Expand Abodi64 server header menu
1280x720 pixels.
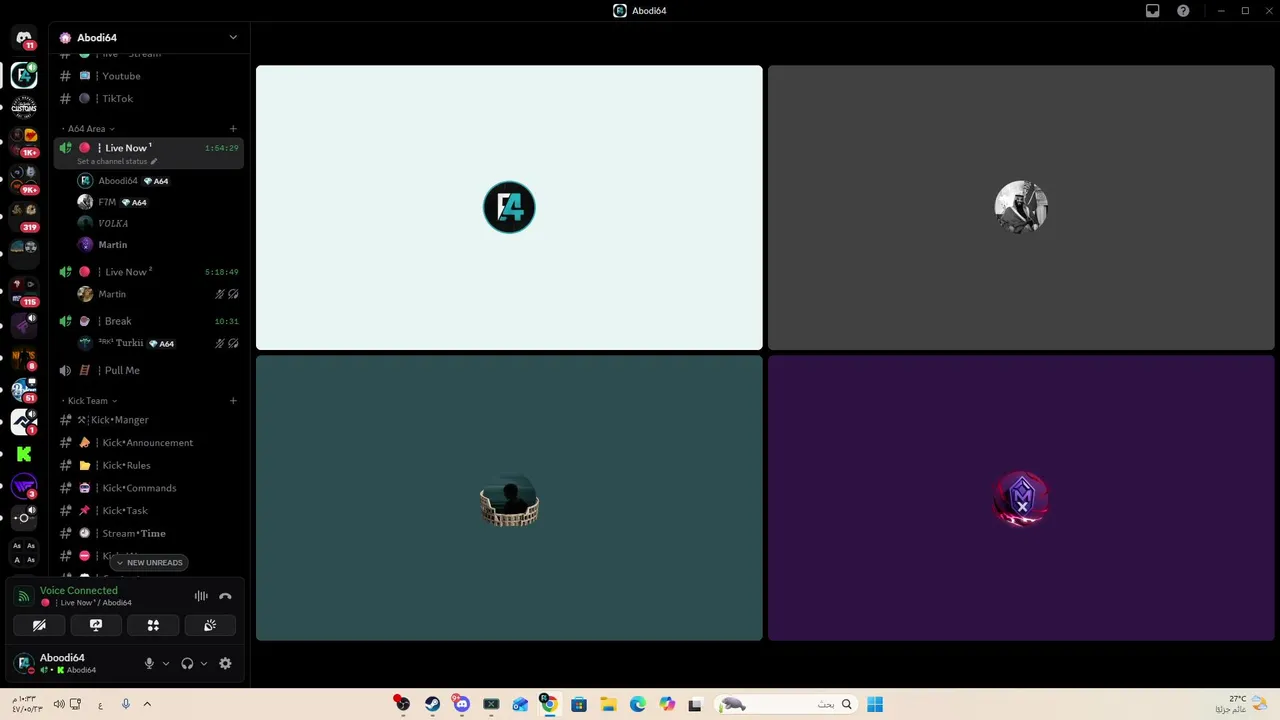(233, 38)
